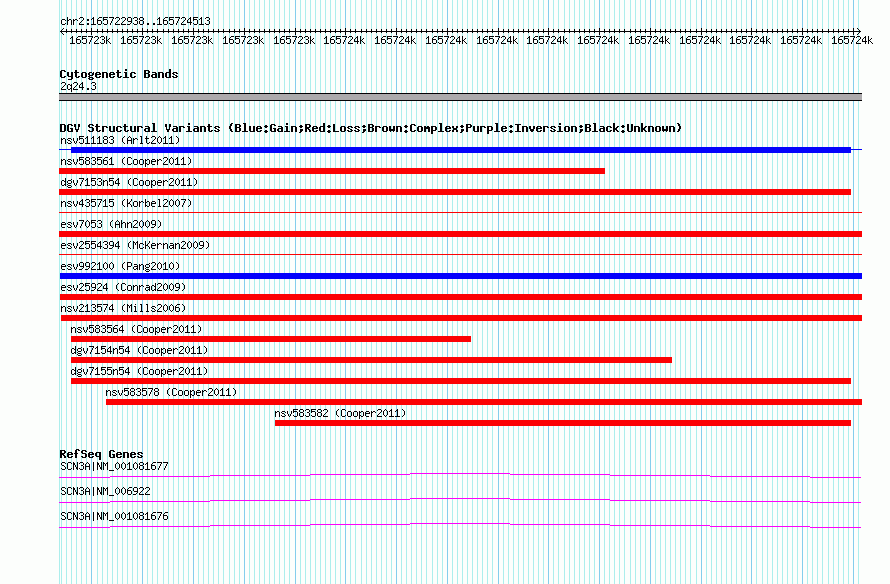Click the red bar under esv25924
Screen dimensions: 890x584
(x=460, y=297)
